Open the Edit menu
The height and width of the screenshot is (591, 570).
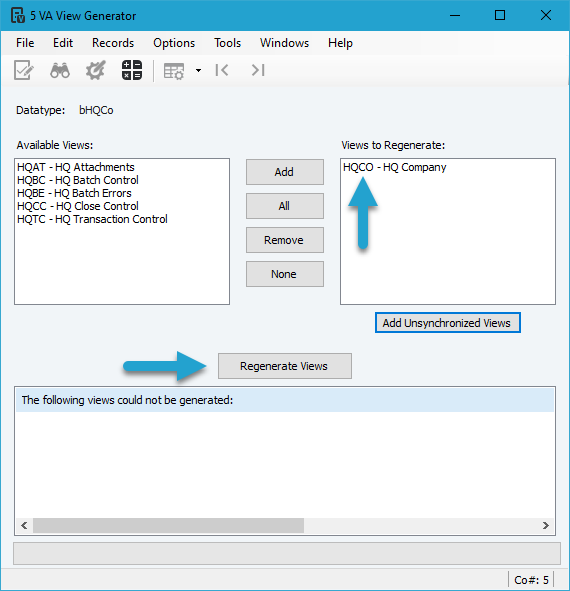[63, 43]
